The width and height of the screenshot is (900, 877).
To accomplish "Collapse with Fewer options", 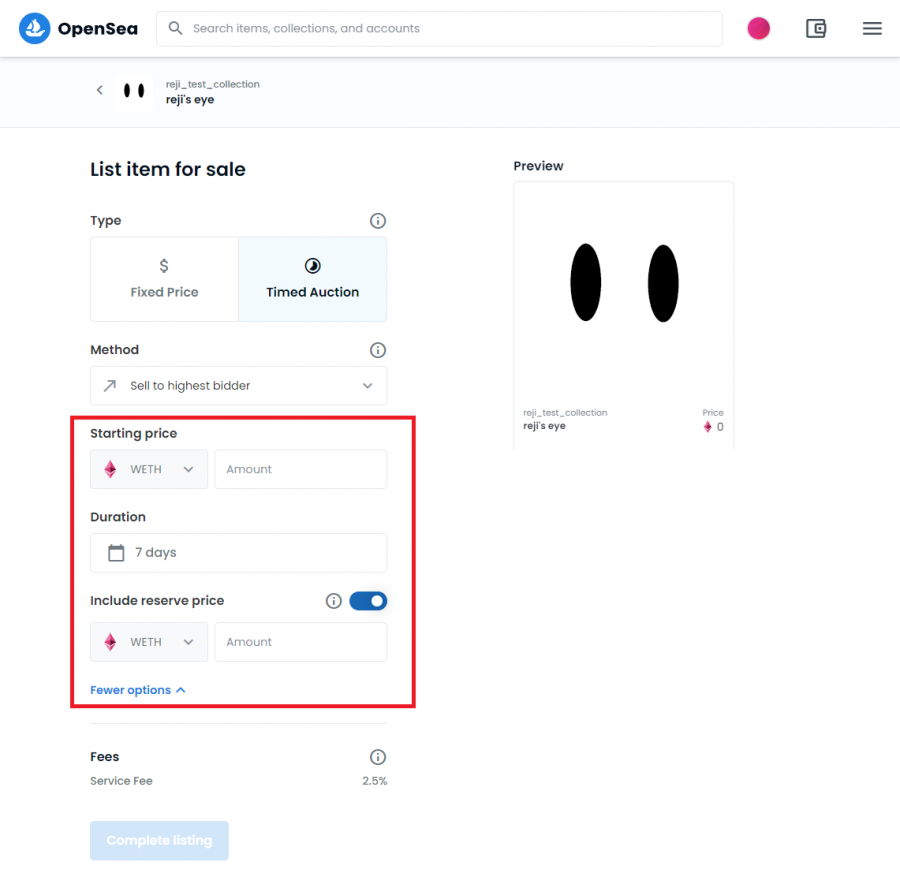I will (x=138, y=689).
